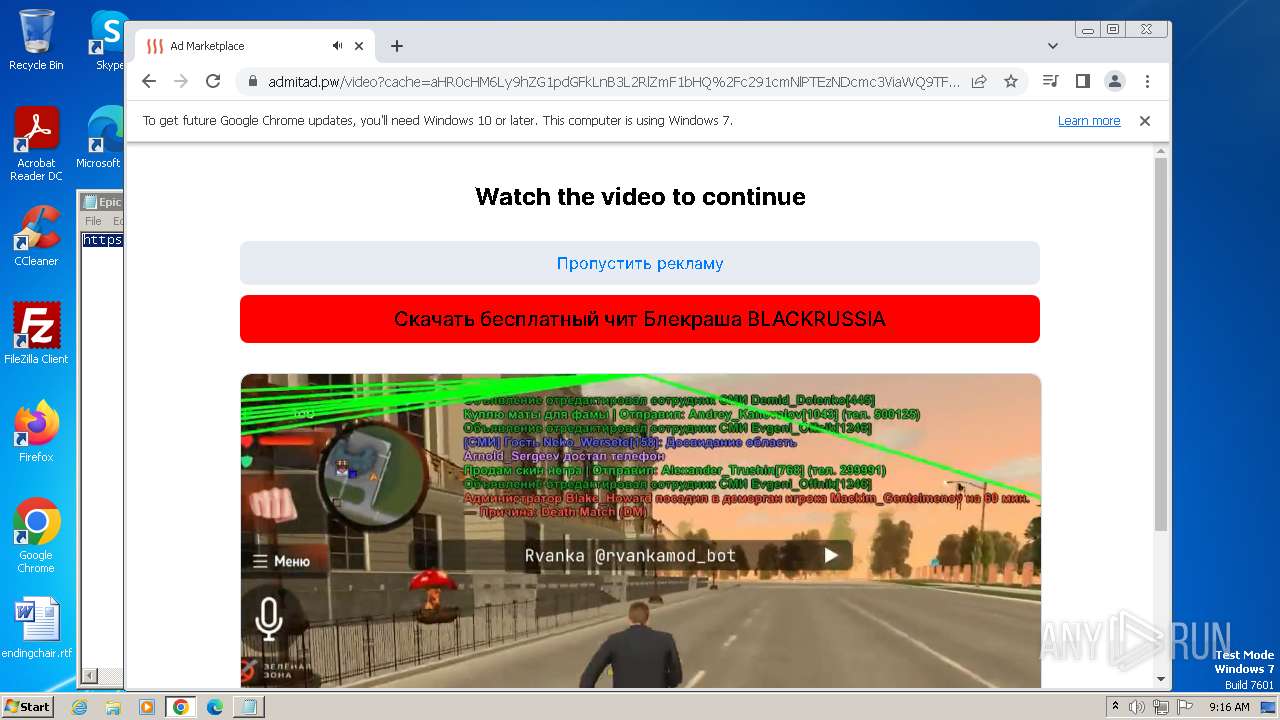Open endingchair.rtf document icon
Screen dimensions: 1280x720
pyautogui.click(x=36, y=628)
